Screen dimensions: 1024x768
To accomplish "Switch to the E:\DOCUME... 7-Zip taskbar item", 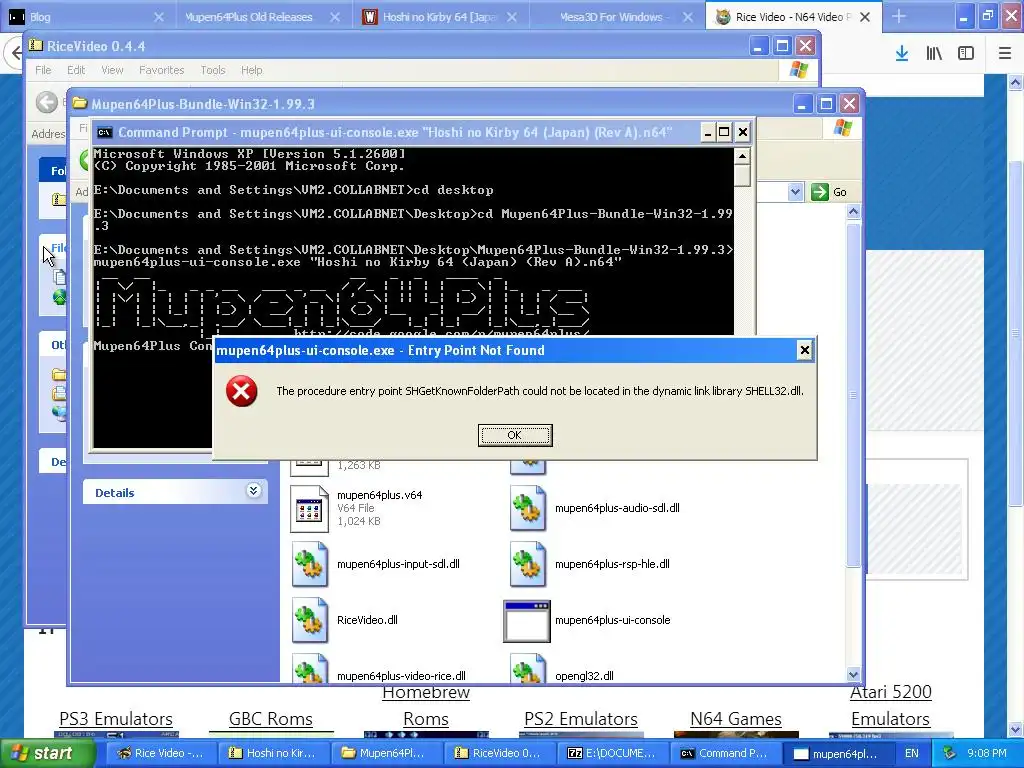I will [612, 754].
